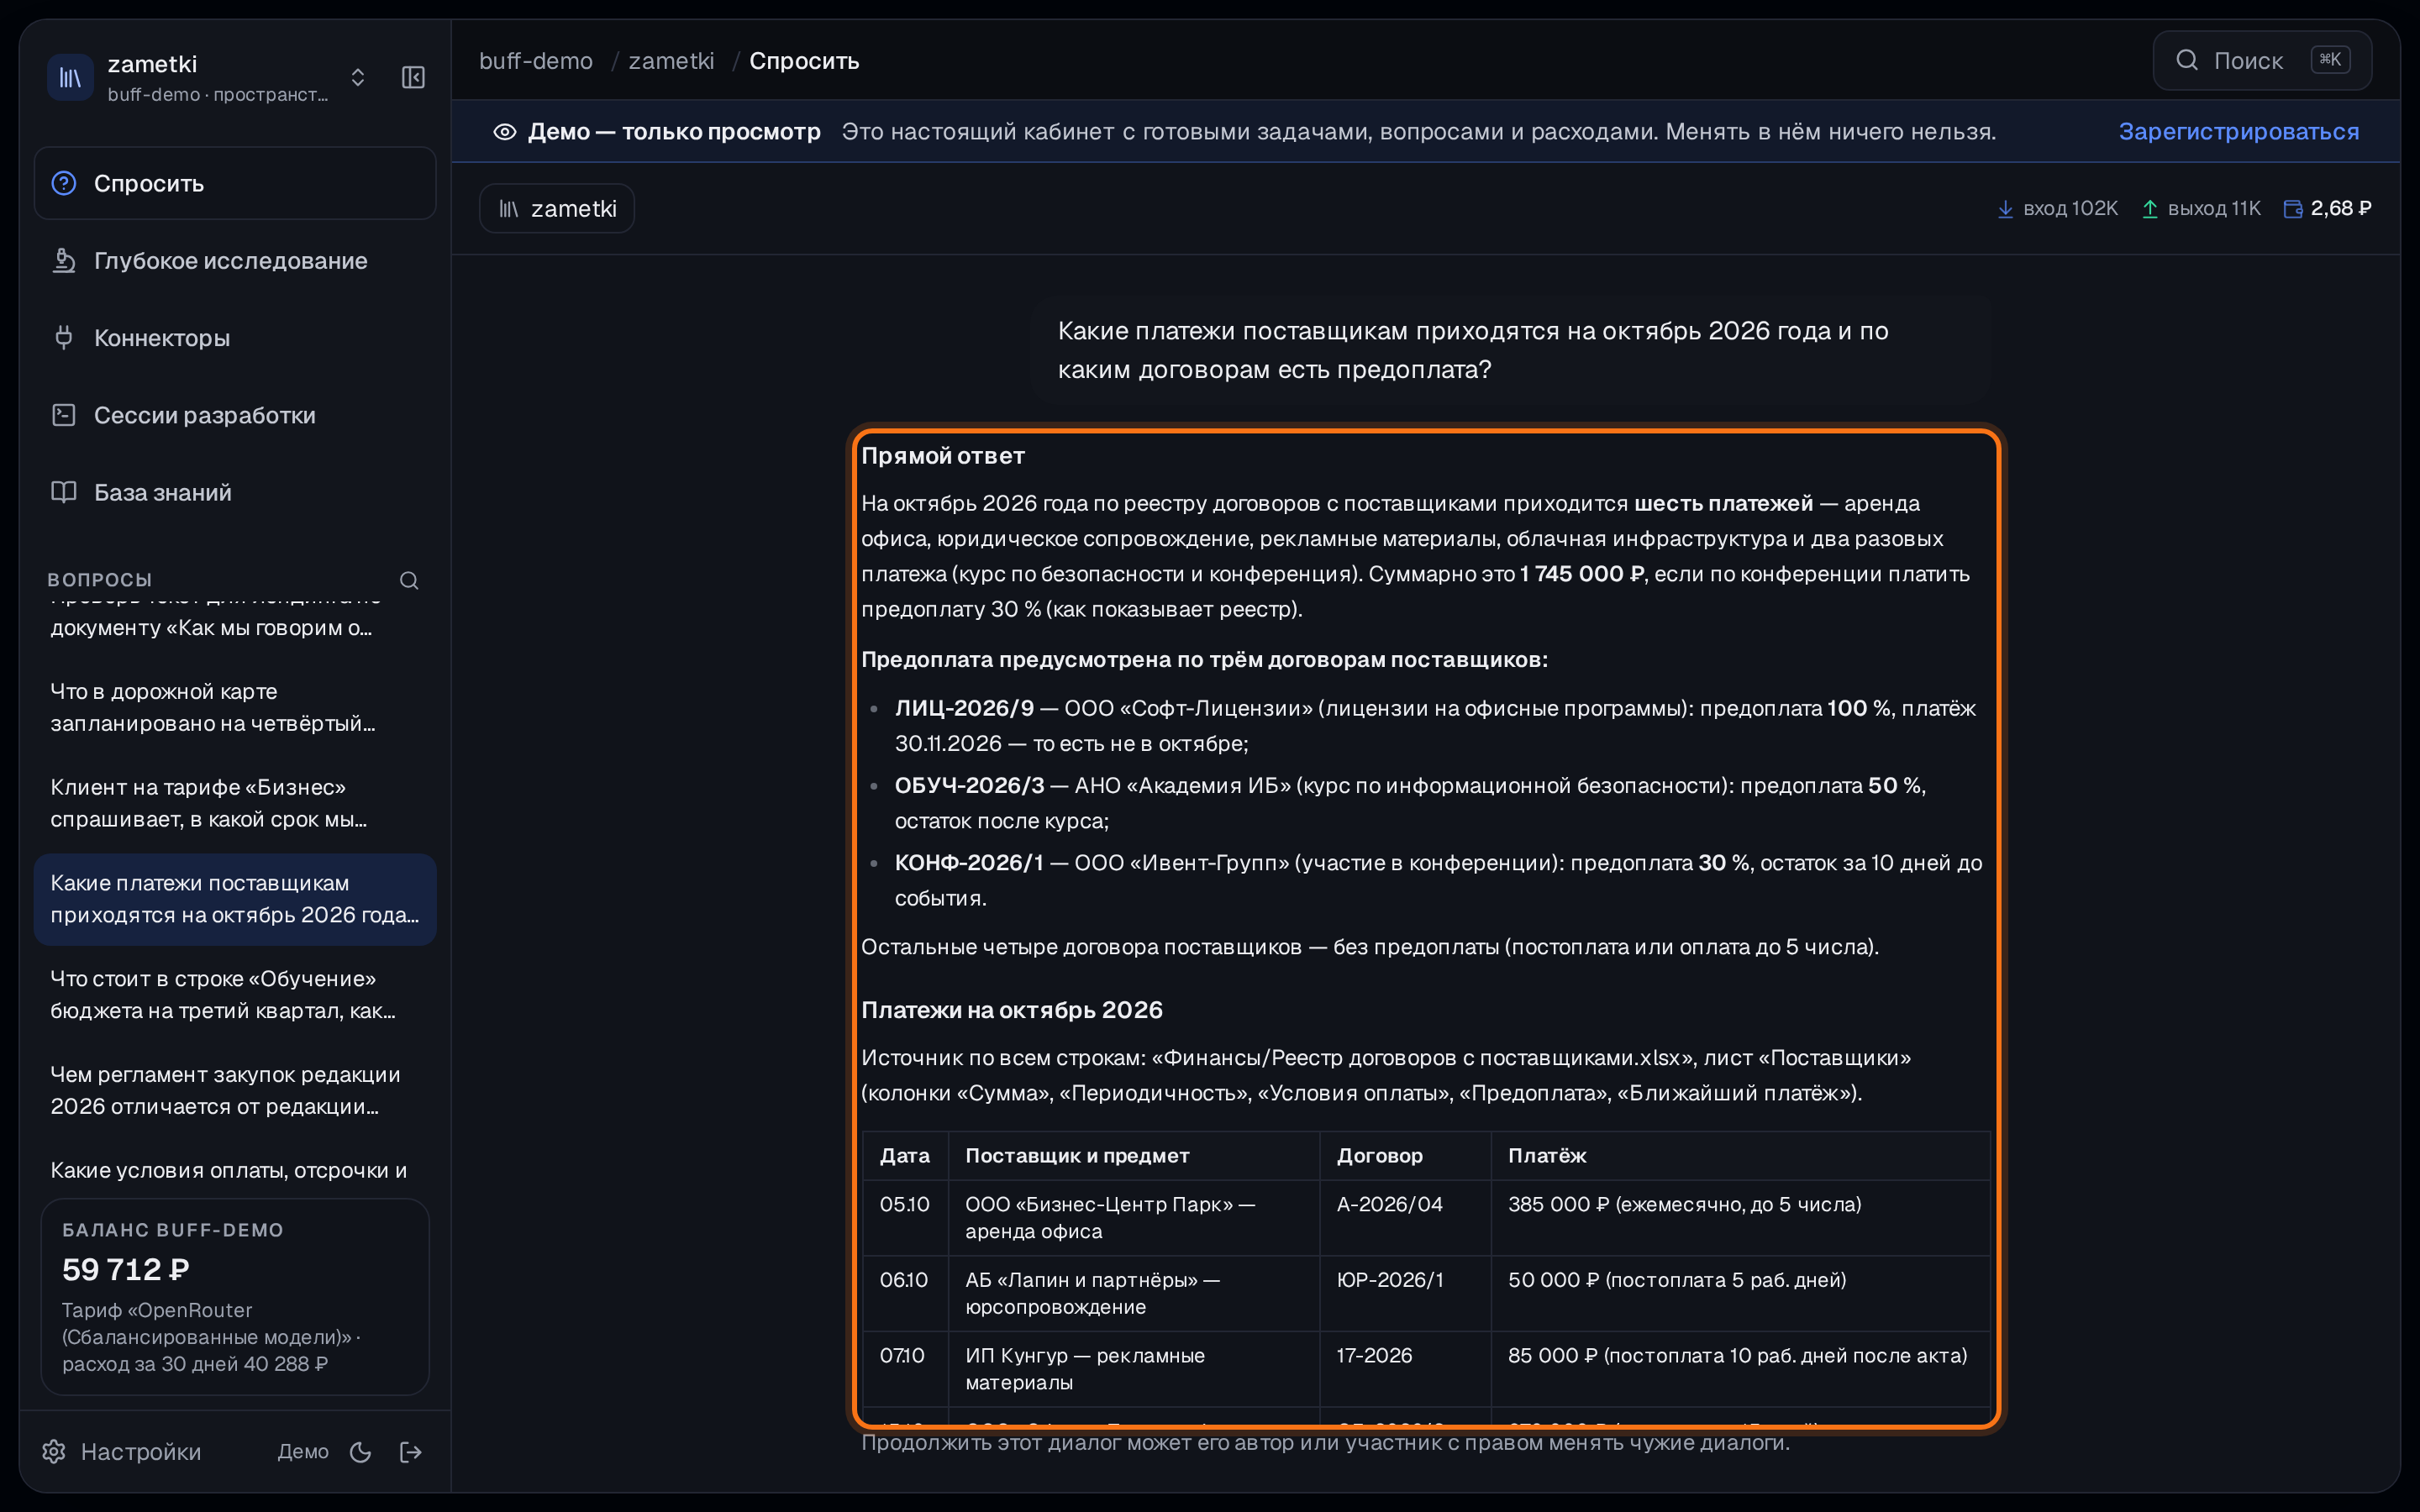The image size is (2420, 1512).
Task: Click the ⌘K shortcut badge
Action: [x=2330, y=60]
